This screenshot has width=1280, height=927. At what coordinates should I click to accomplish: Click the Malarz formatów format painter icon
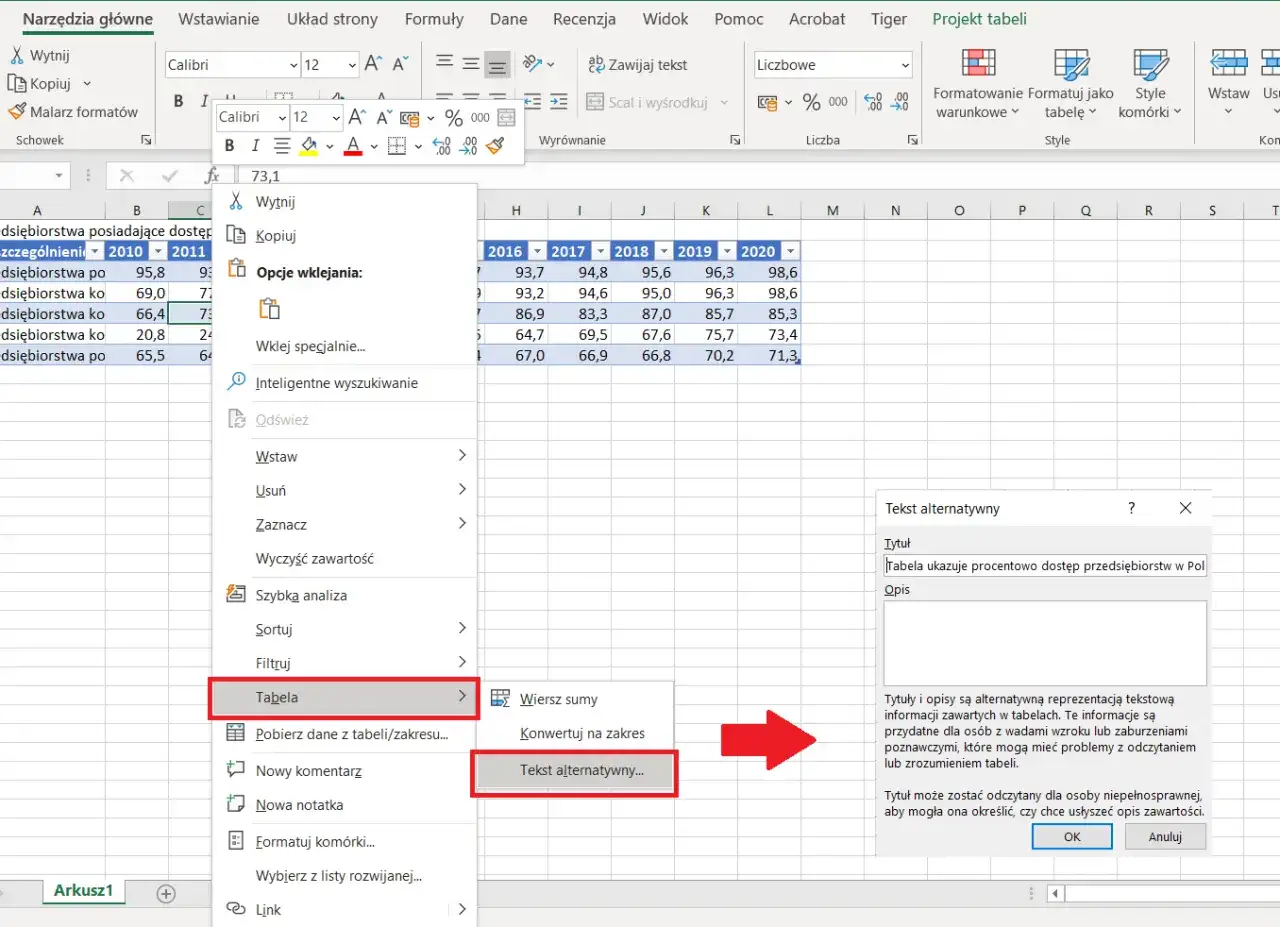tap(17, 112)
